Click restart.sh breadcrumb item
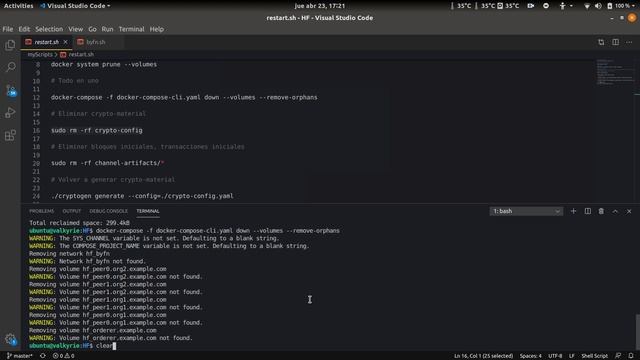Image resolution: width=640 pixels, height=360 pixels. click(x=81, y=54)
